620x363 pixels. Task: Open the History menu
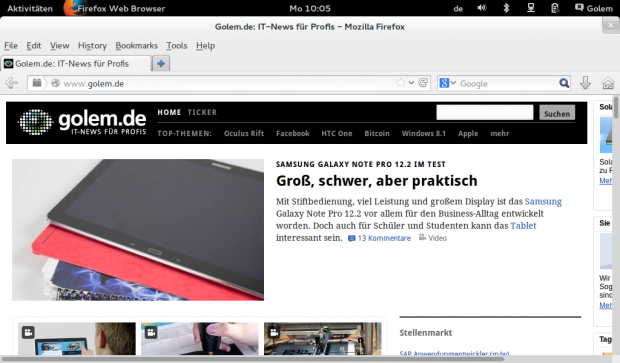coord(92,45)
